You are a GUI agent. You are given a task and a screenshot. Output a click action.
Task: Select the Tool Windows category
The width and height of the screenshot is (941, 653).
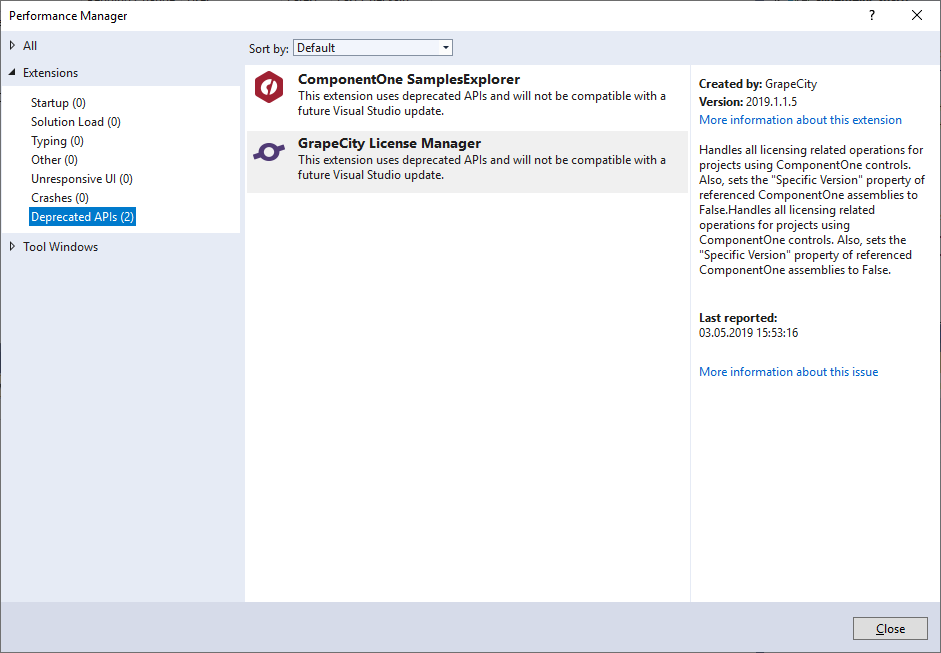coord(61,247)
